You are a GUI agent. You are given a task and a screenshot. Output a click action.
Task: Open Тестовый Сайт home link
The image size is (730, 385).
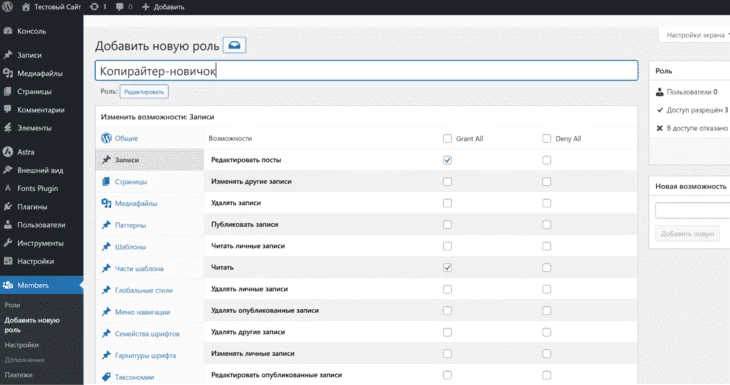(x=52, y=7)
